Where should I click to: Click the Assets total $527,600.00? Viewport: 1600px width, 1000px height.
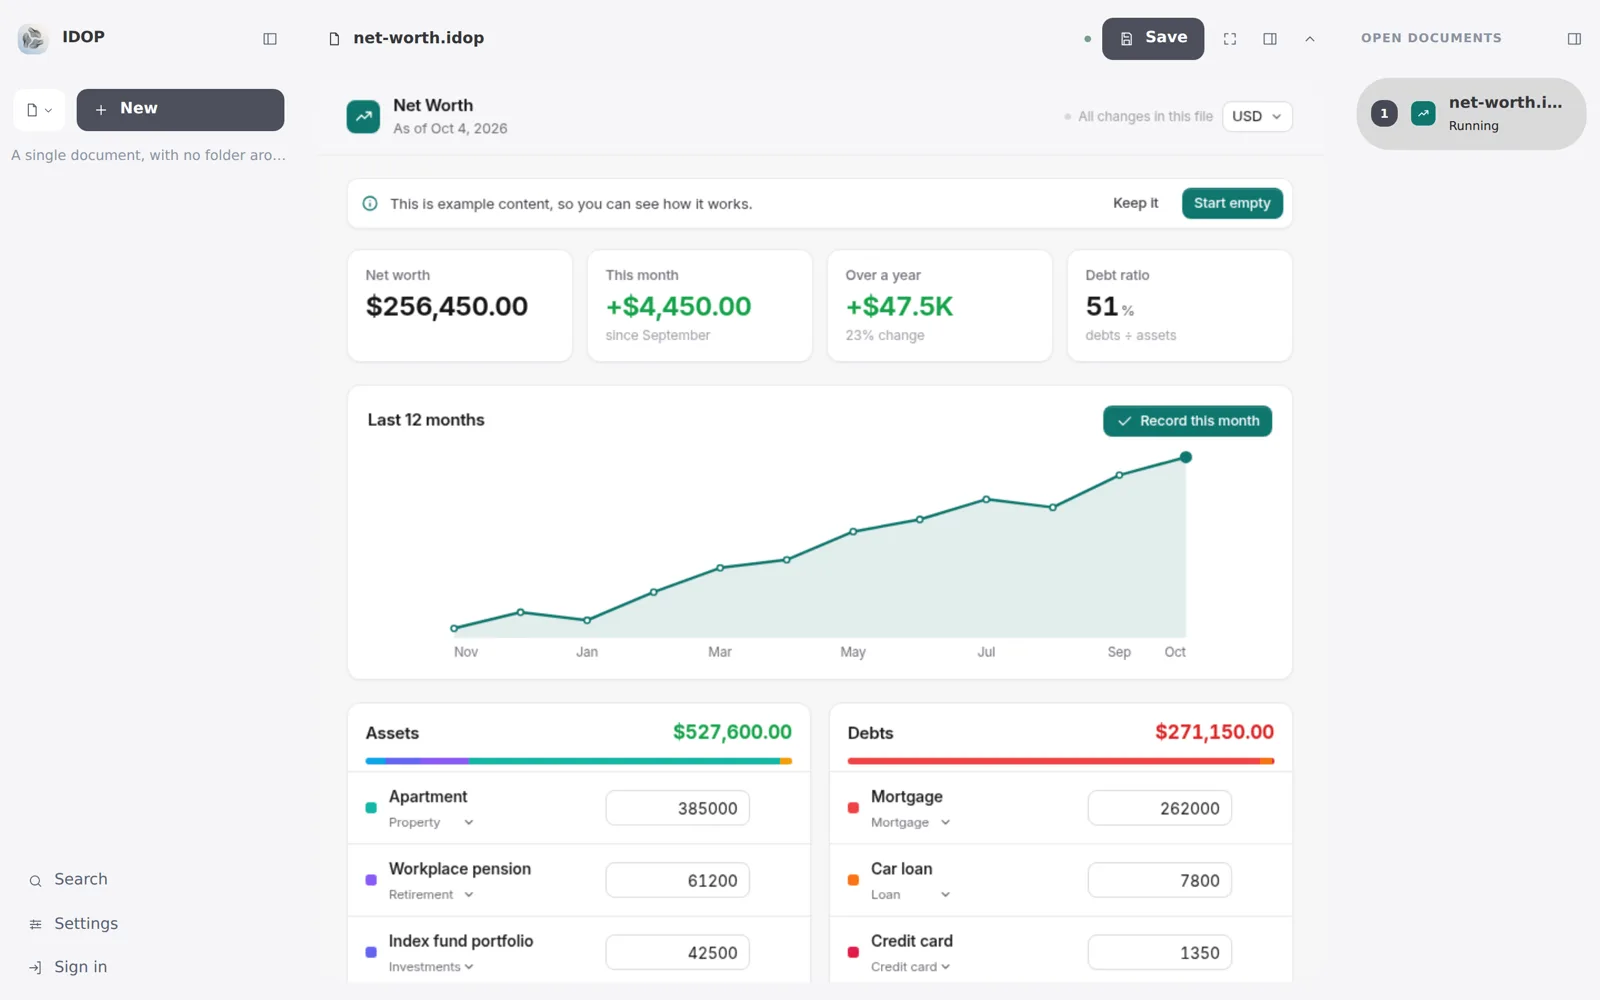point(732,732)
